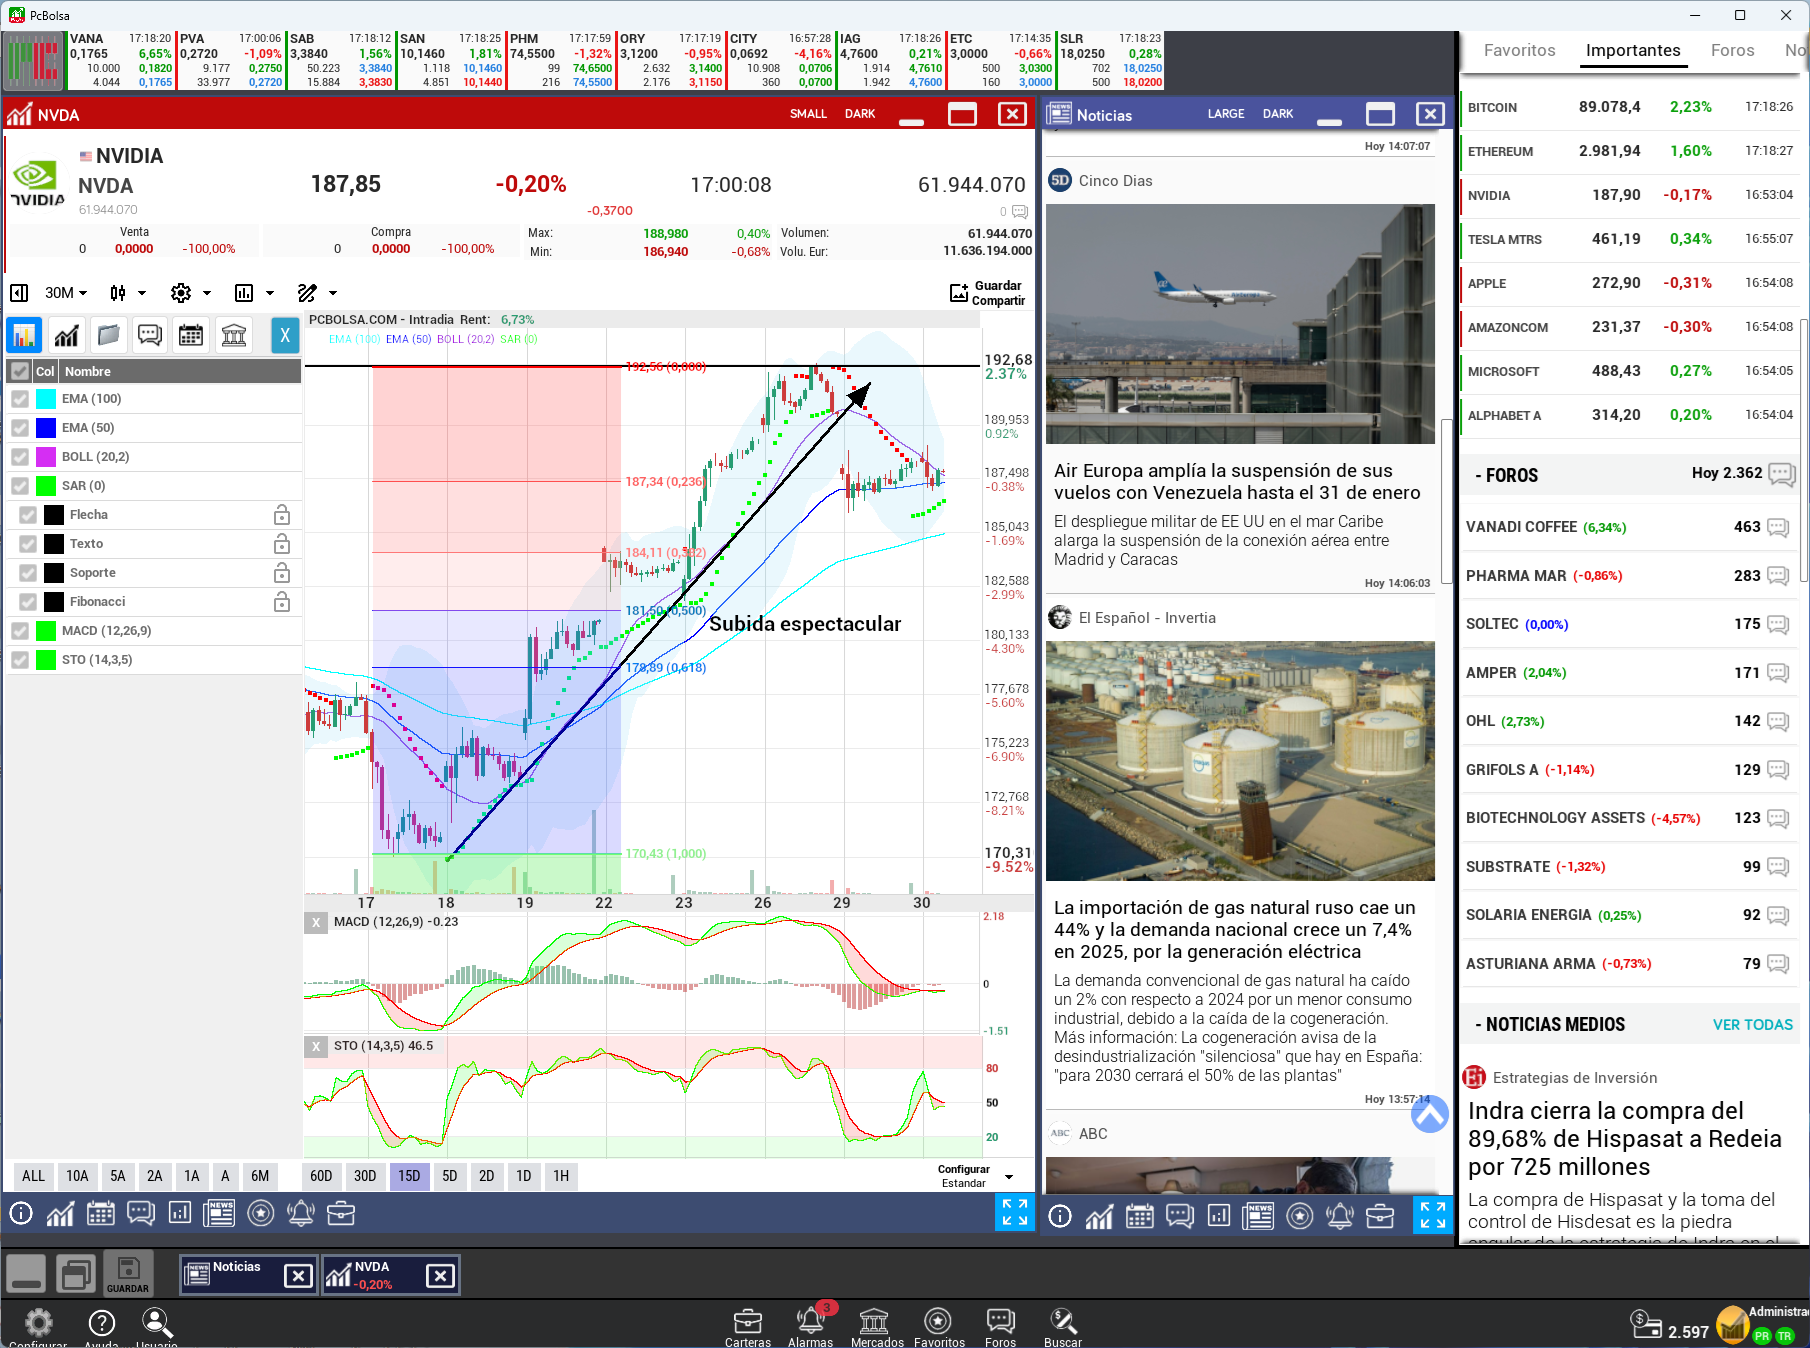The image size is (1810, 1348).
Task: Open the indicators chart dropdown
Action: pos(254,293)
